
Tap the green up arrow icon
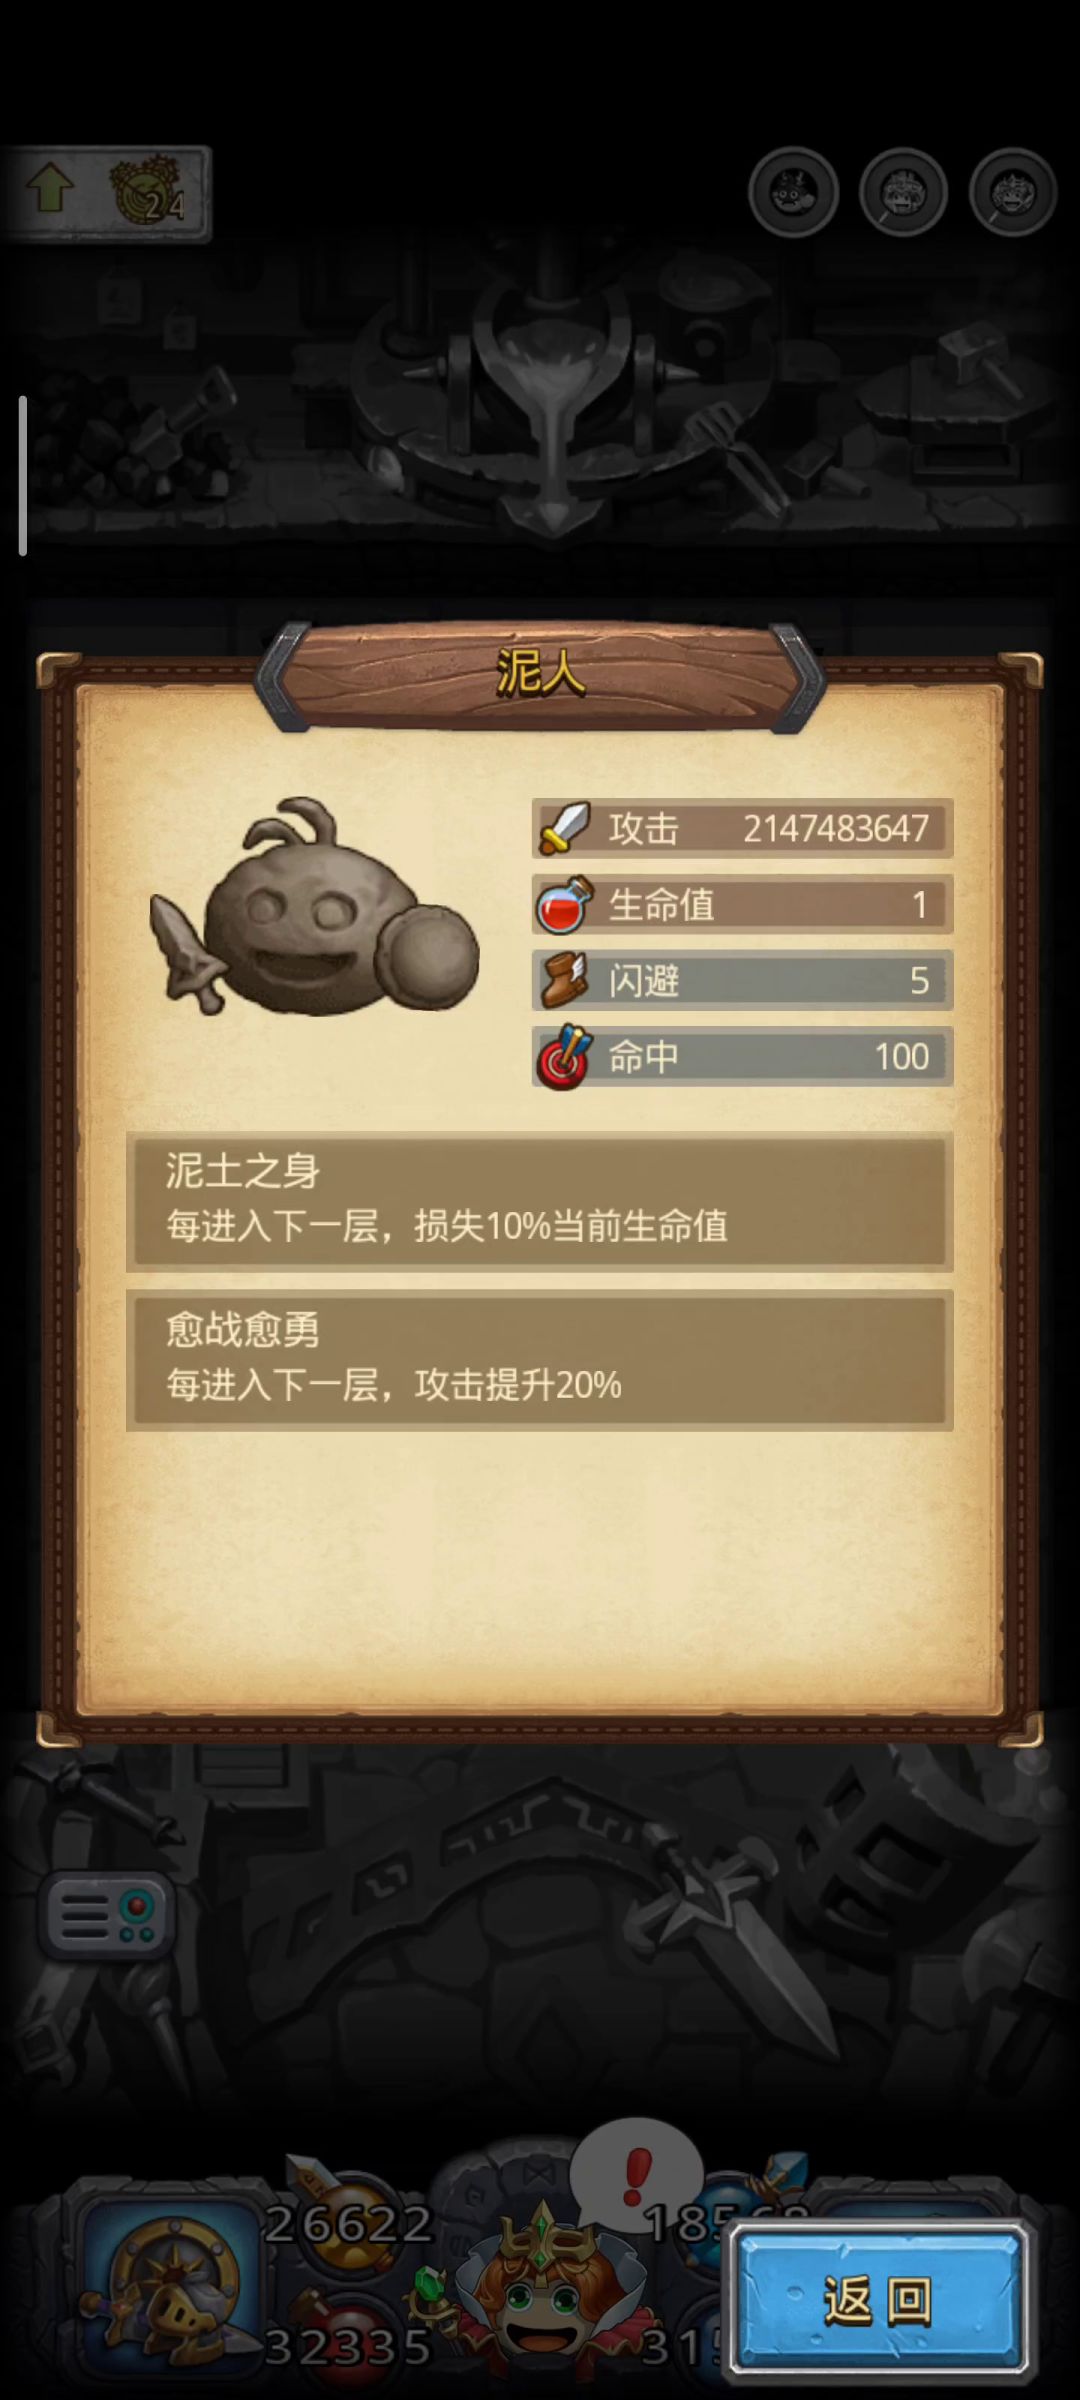50,189
